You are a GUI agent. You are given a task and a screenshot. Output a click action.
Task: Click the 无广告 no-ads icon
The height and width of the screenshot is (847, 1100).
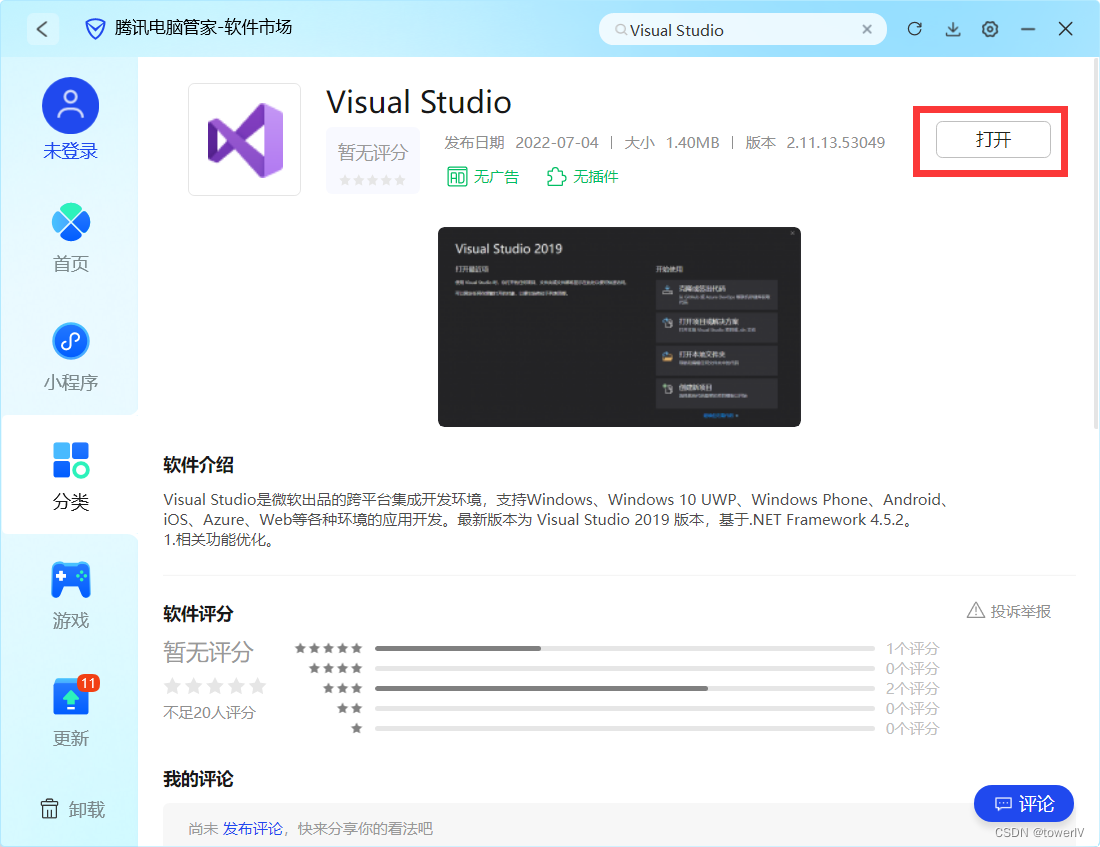(x=457, y=176)
